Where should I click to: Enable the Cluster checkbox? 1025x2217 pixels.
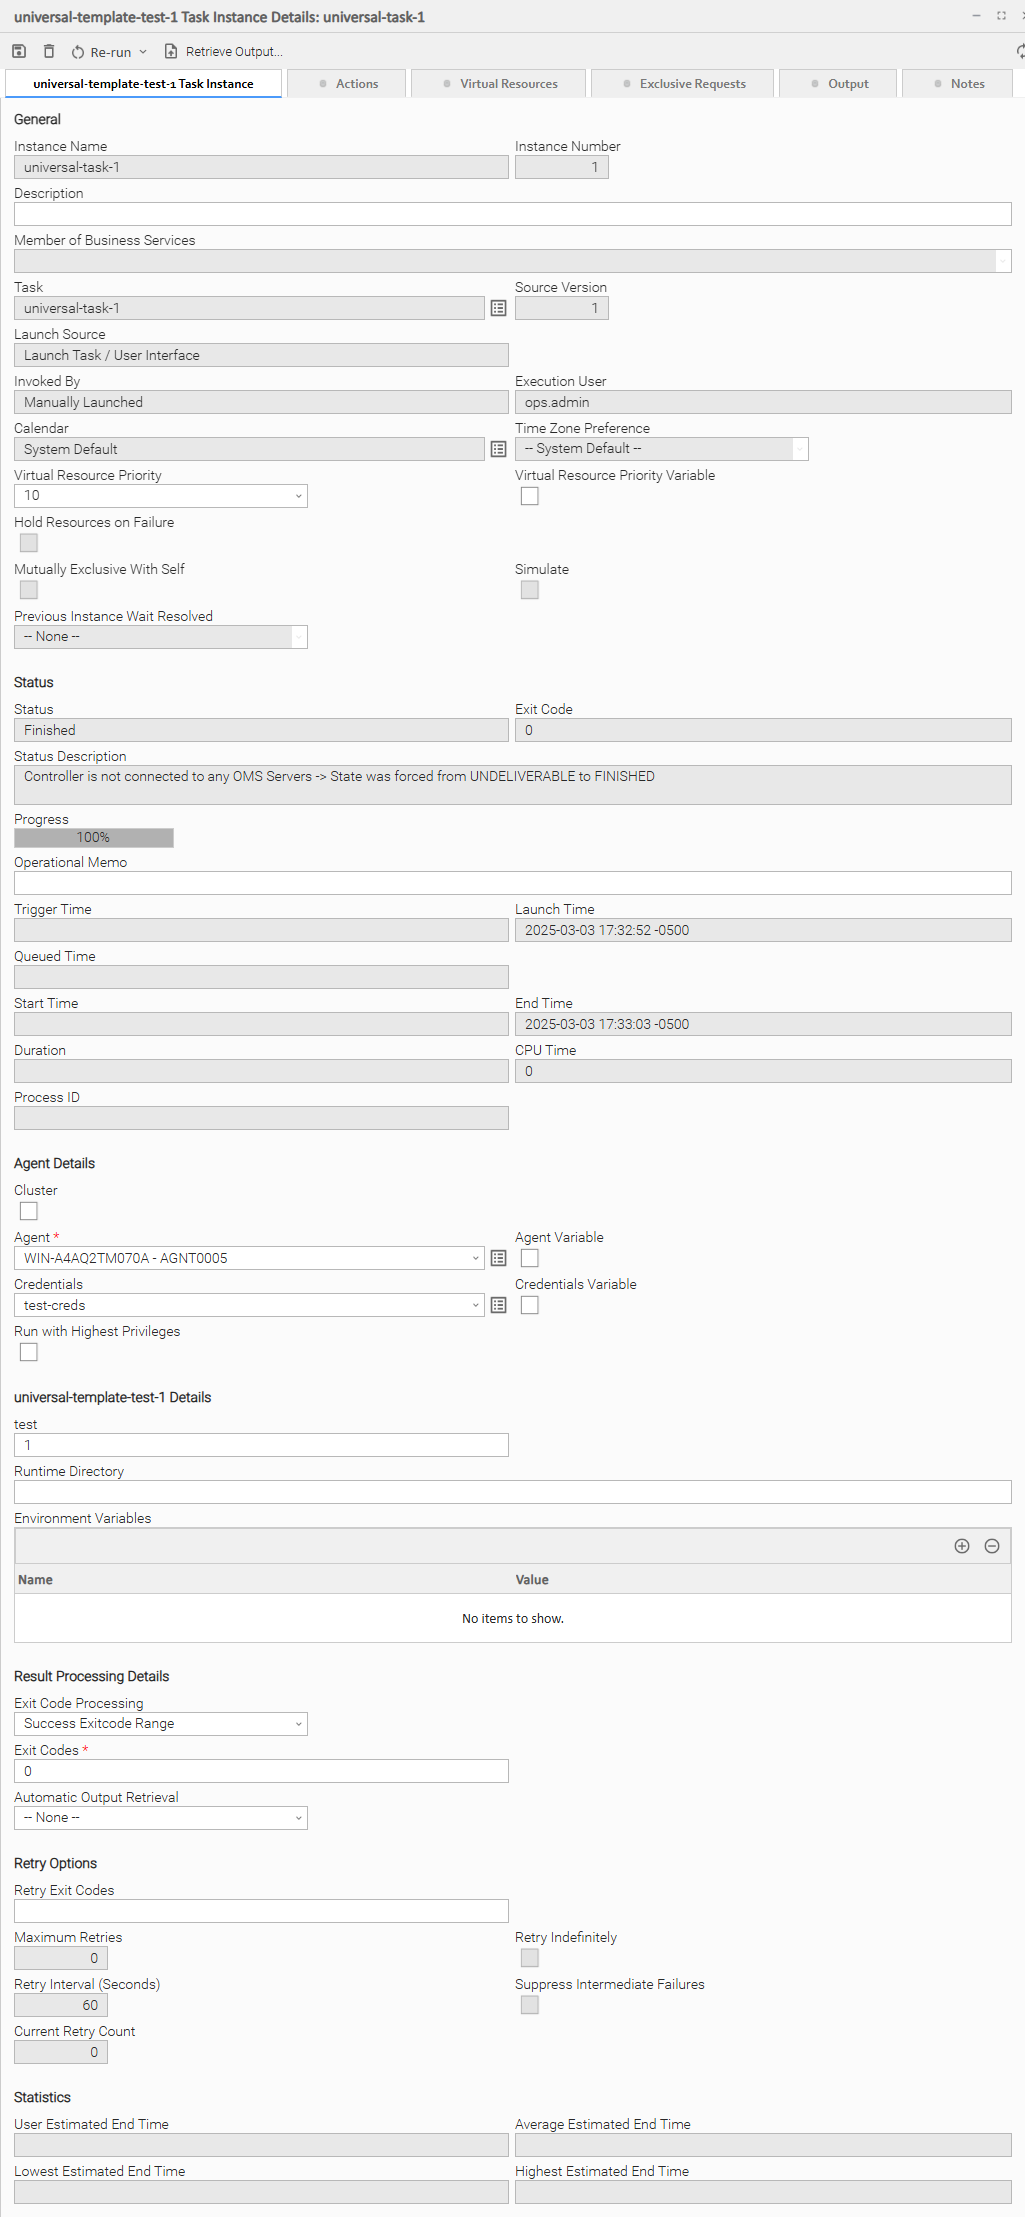point(29,1211)
